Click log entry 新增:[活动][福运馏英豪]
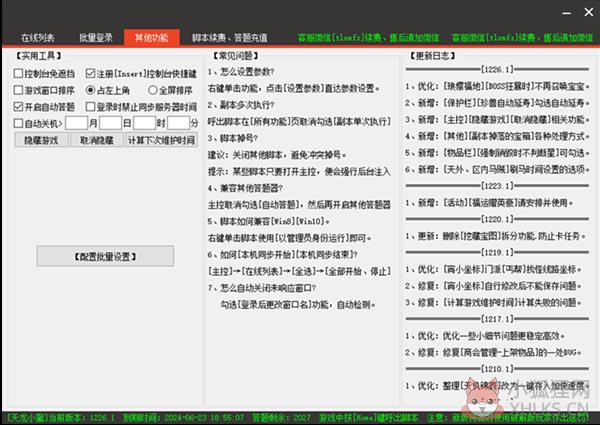Viewport: 600px width, 425px height. (489, 202)
